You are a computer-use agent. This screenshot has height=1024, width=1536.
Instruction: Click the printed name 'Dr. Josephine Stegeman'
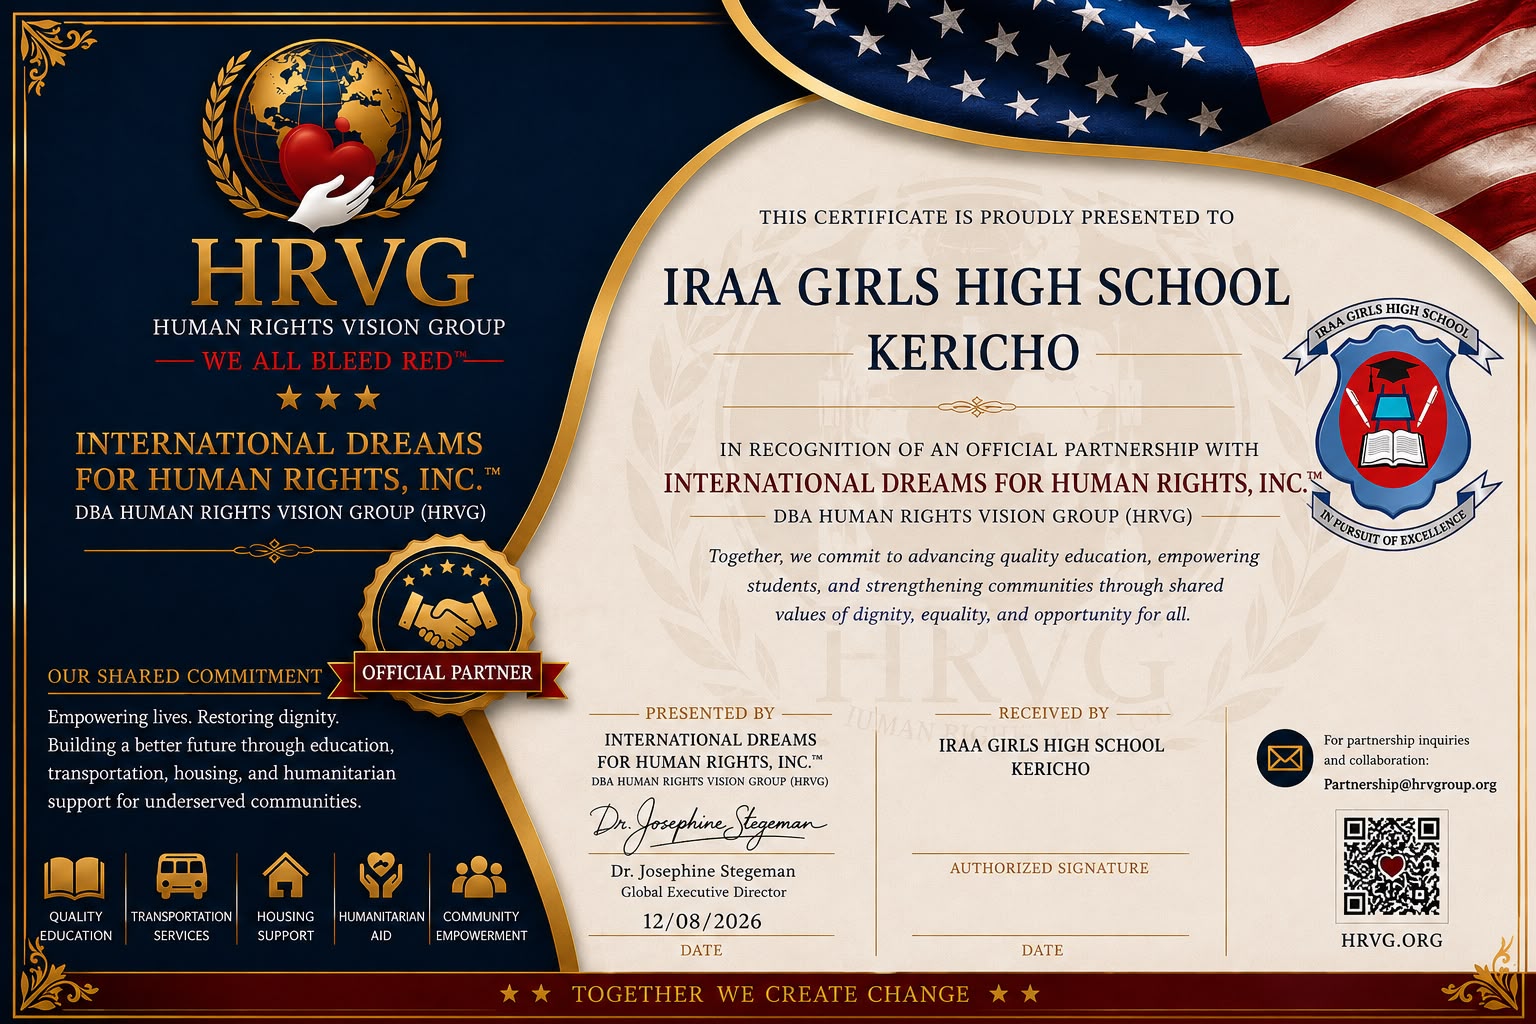(703, 871)
